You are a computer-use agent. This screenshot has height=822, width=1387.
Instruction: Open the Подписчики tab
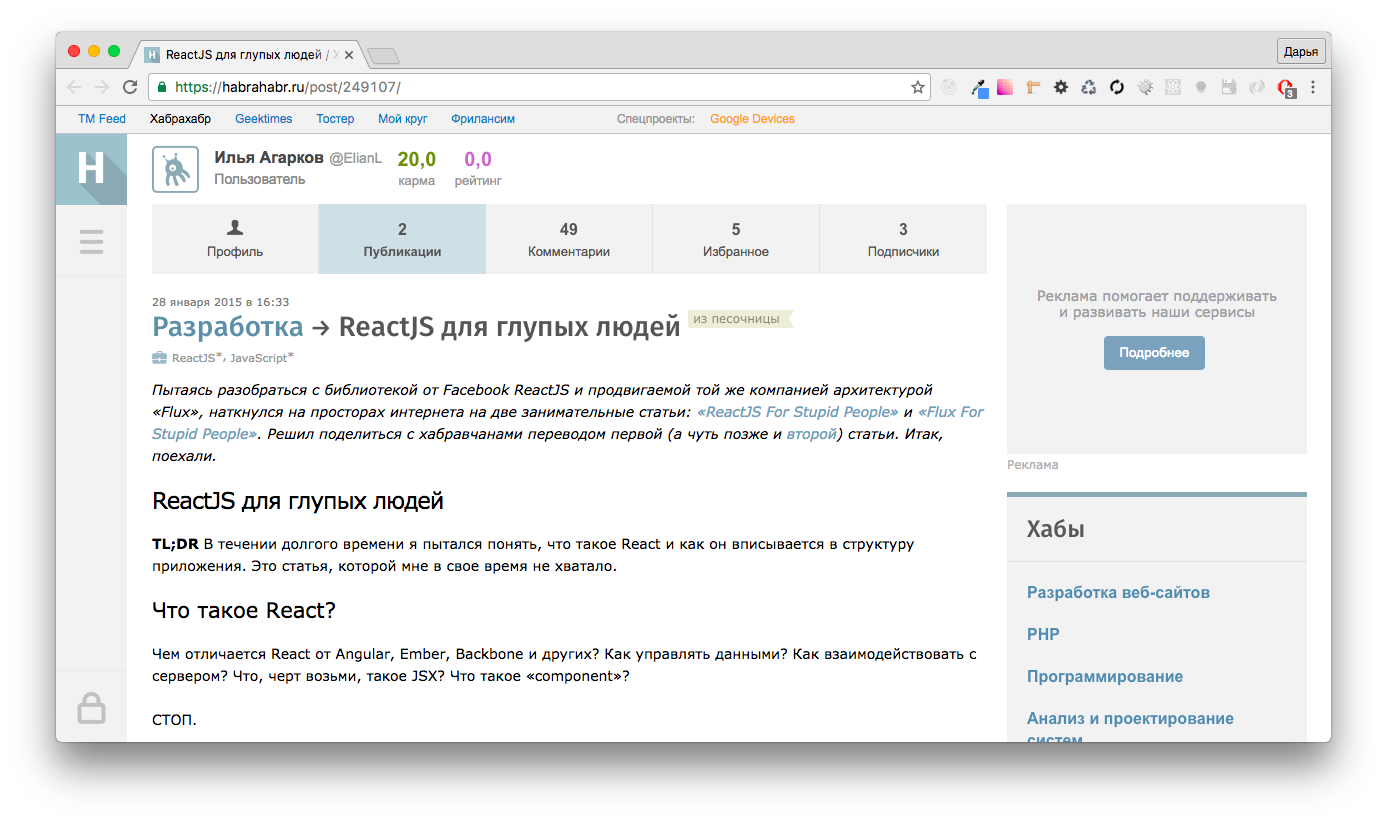[903, 239]
